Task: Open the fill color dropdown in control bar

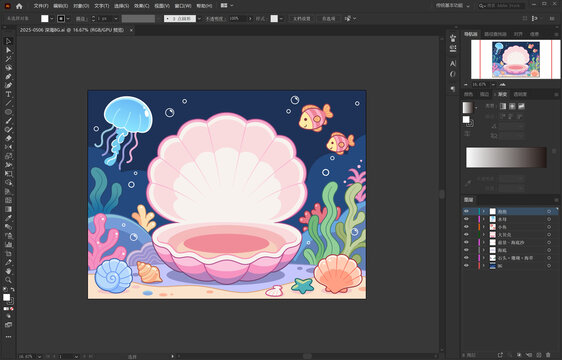Action: [52, 19]
